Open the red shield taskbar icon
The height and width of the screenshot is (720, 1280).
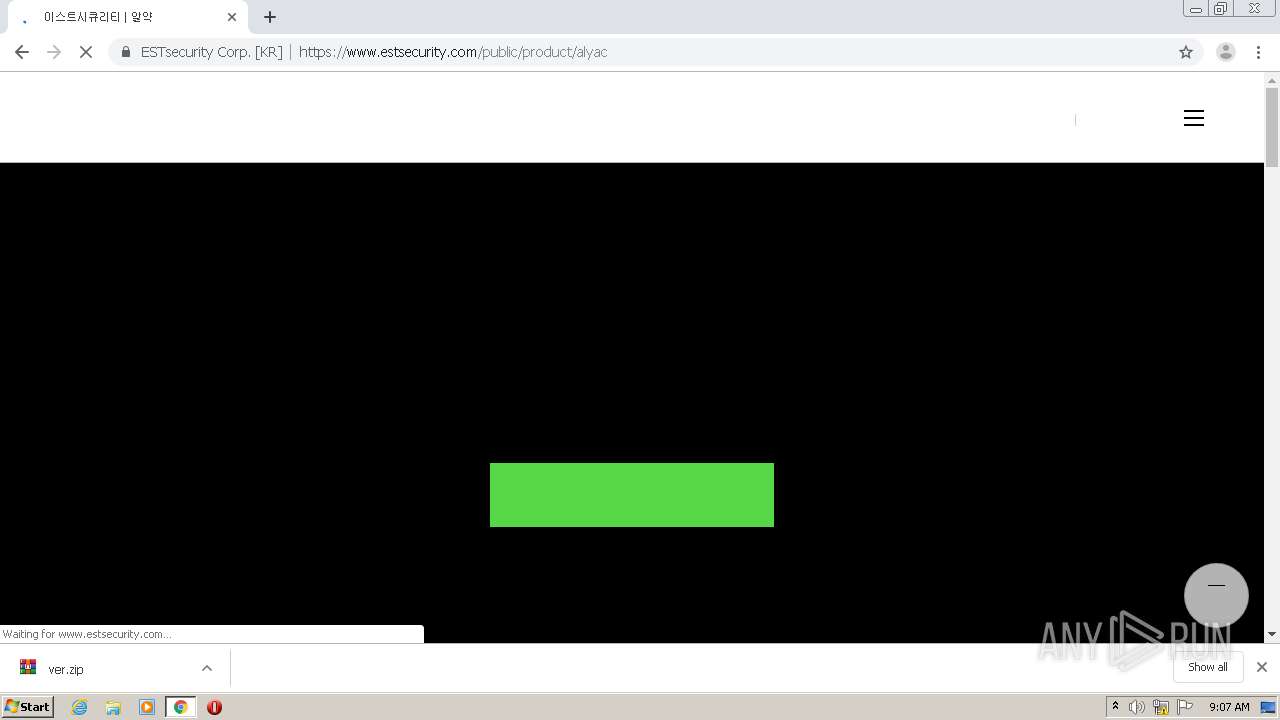214,707
